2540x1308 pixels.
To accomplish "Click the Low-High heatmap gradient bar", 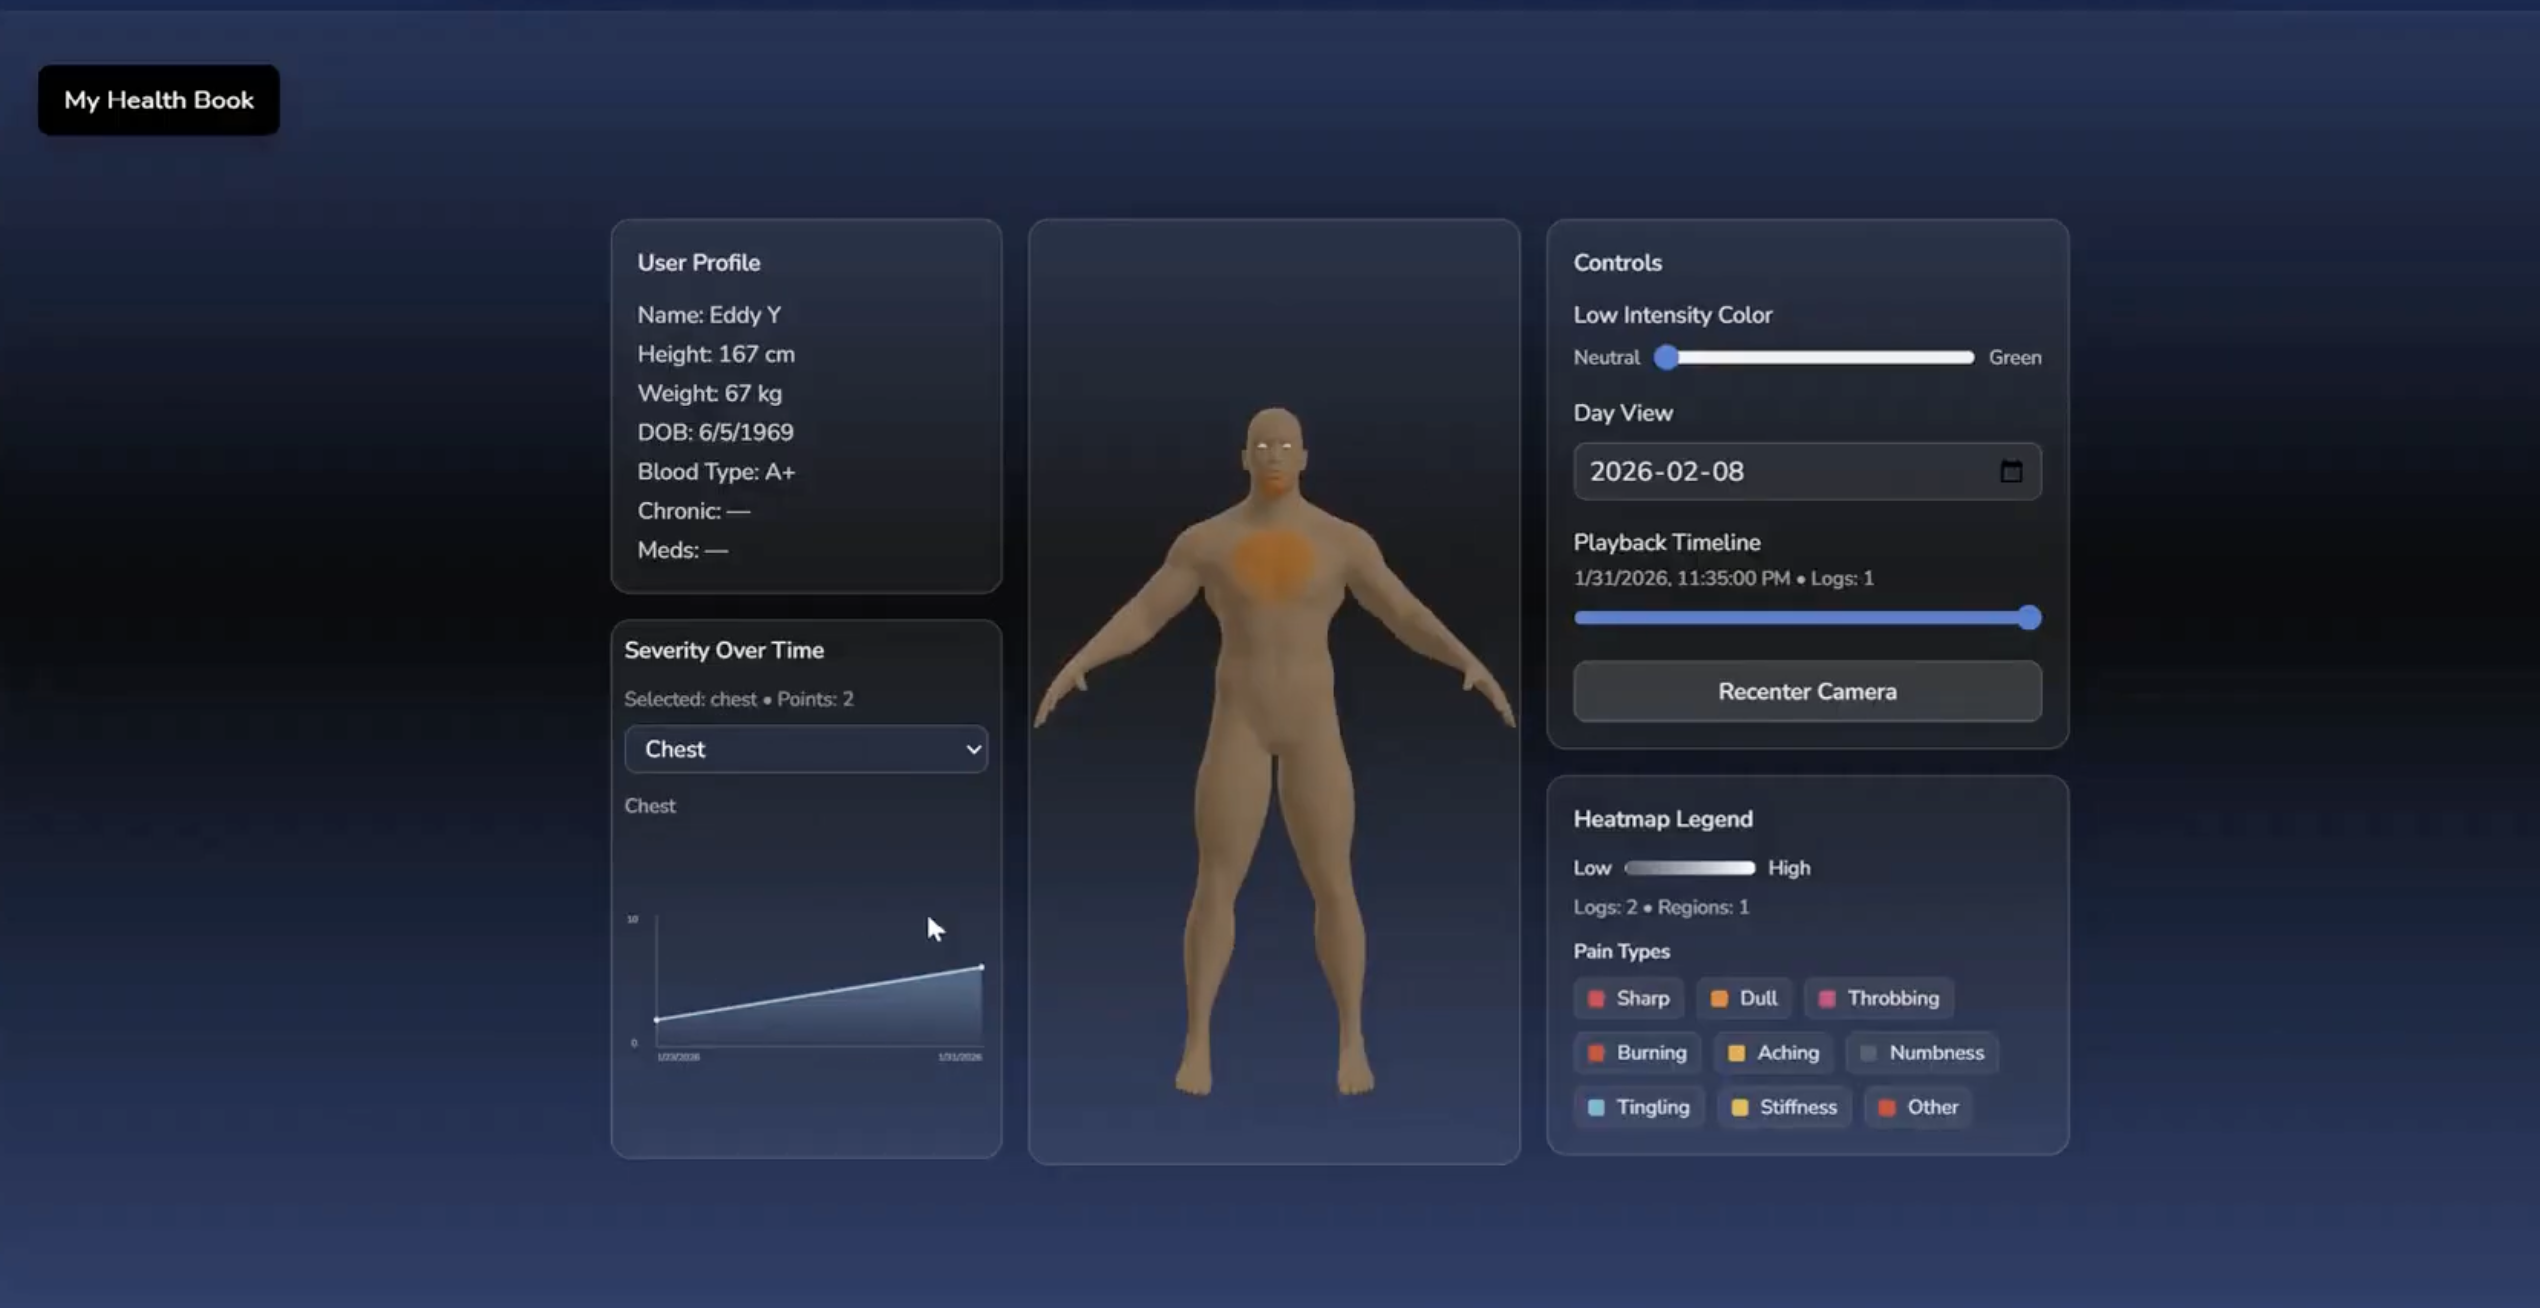I will point(1690,868).
